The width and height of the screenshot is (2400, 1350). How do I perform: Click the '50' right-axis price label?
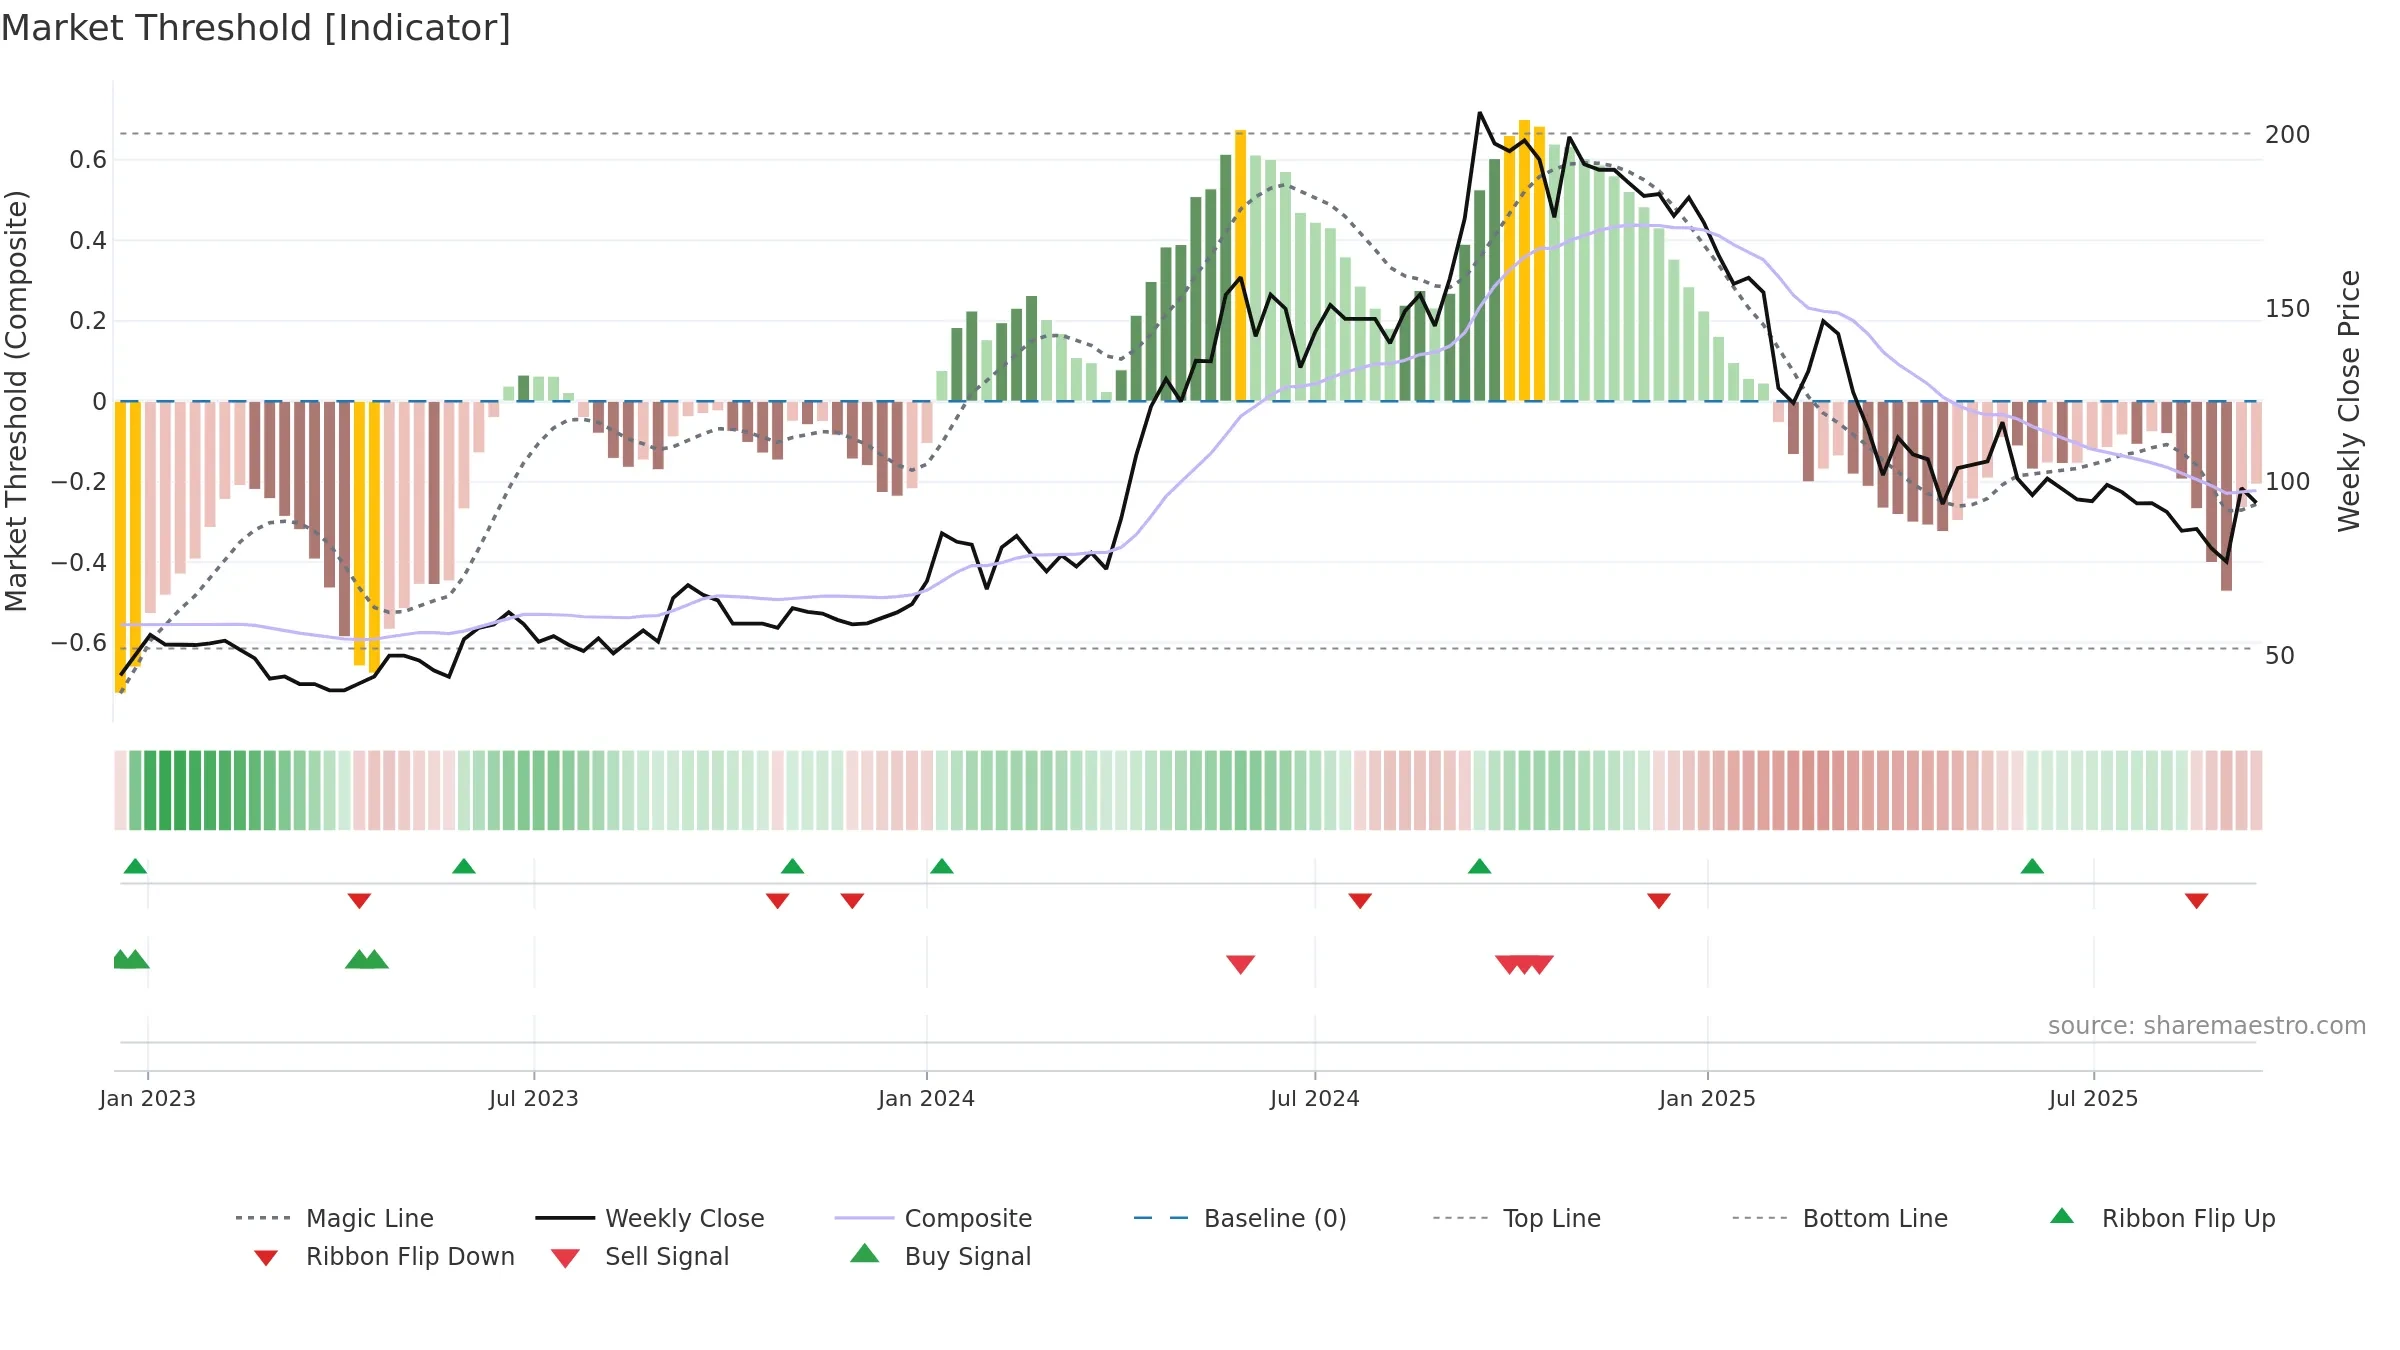click(2280, 656)
